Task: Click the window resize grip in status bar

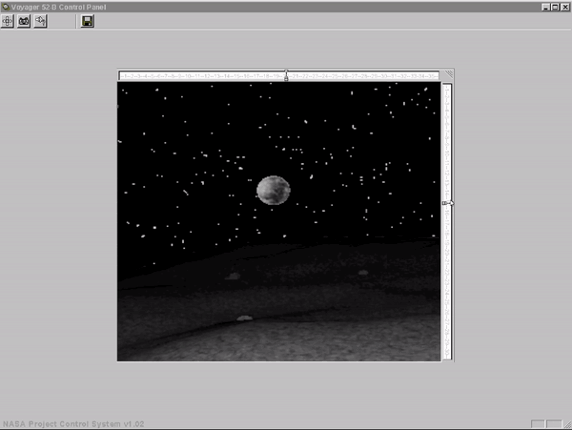Action: coord(567,425)
